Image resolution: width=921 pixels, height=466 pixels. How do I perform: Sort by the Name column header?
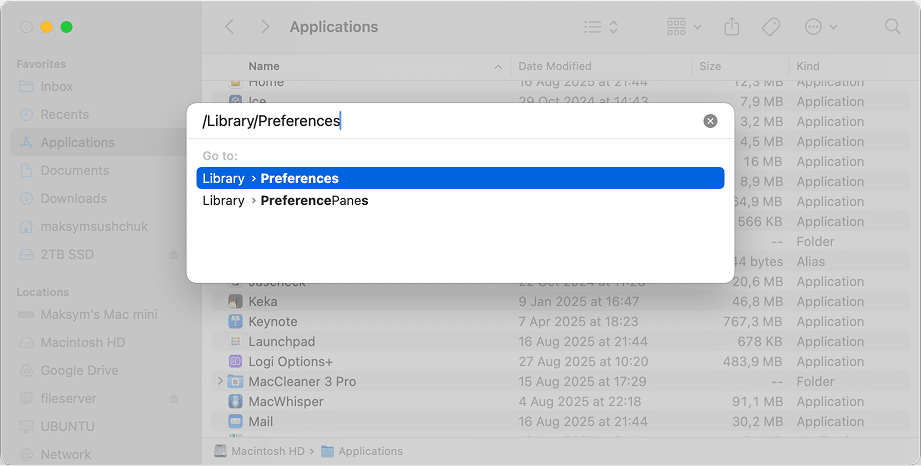tap(264, 66)
